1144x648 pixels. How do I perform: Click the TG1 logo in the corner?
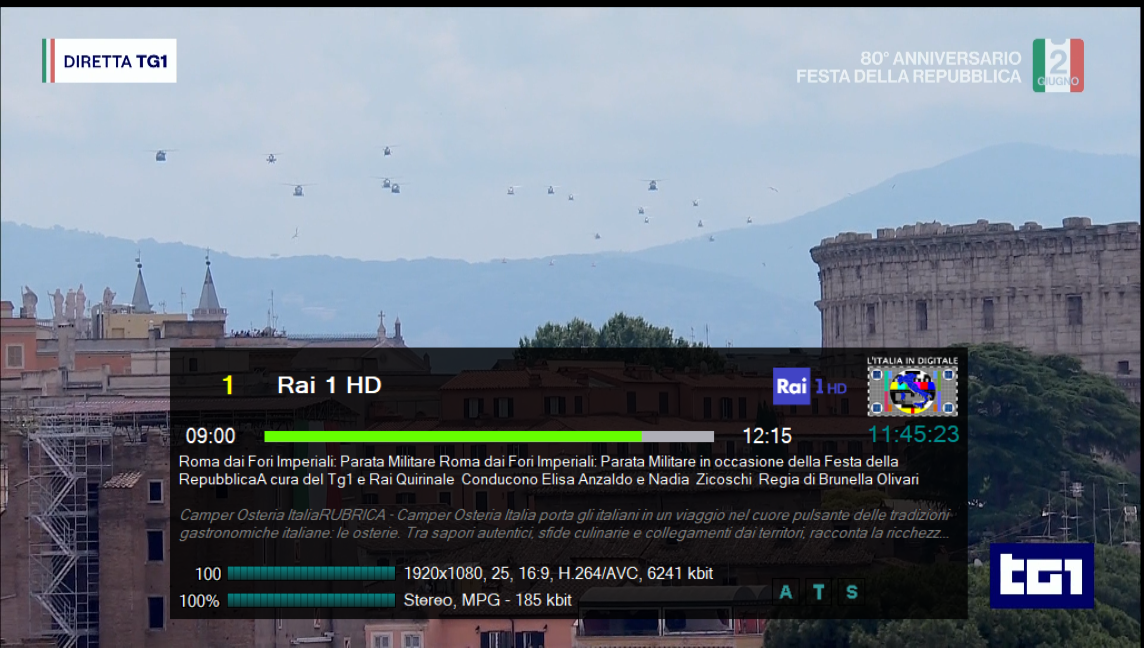[1041, 575]
